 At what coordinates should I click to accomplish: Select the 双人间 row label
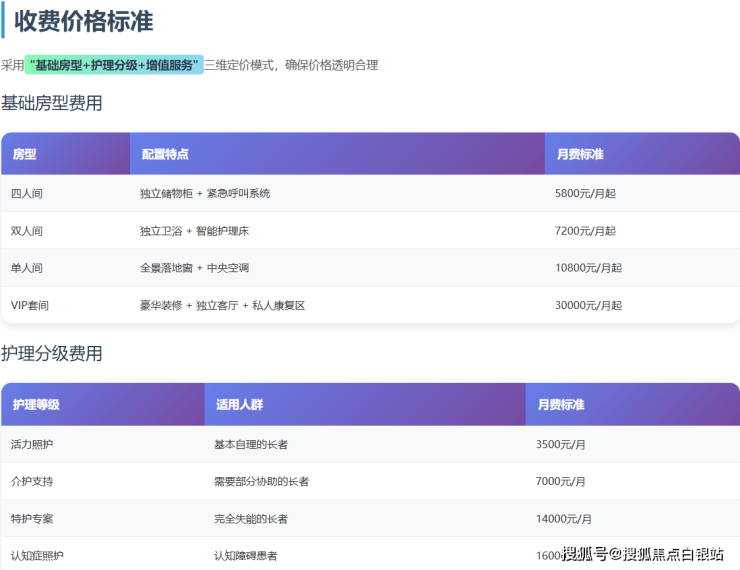(x=27, y=231)
